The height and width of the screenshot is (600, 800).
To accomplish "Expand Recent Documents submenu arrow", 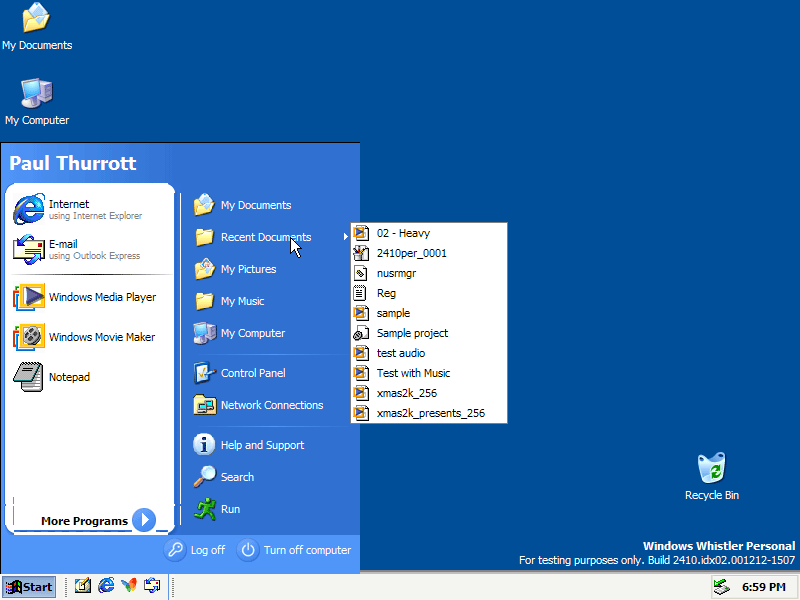I will coord(346,237).
